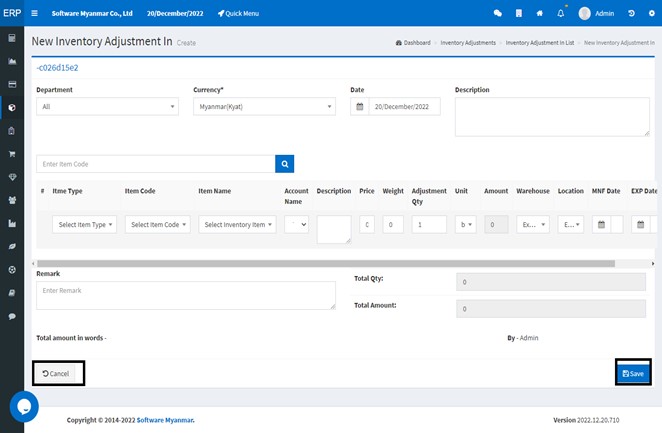Click the Total Amount field
662x433 pixels.
coord(551,309)
